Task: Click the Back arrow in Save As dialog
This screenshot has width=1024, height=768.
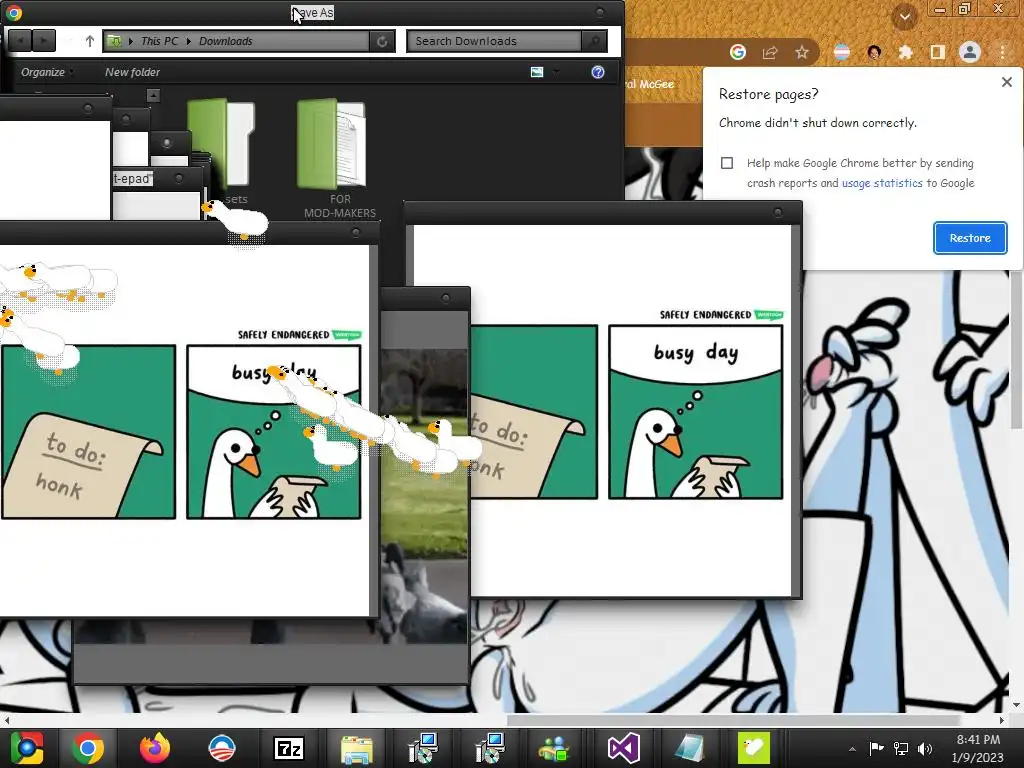Action: point(20,40)
